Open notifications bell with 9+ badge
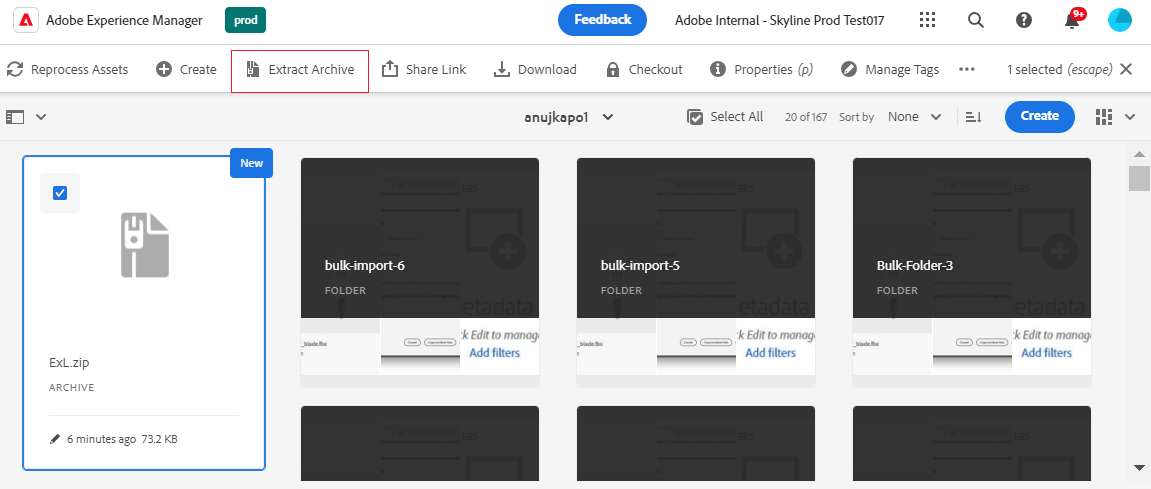1151x489 pixels. (x=1073, y=20)
